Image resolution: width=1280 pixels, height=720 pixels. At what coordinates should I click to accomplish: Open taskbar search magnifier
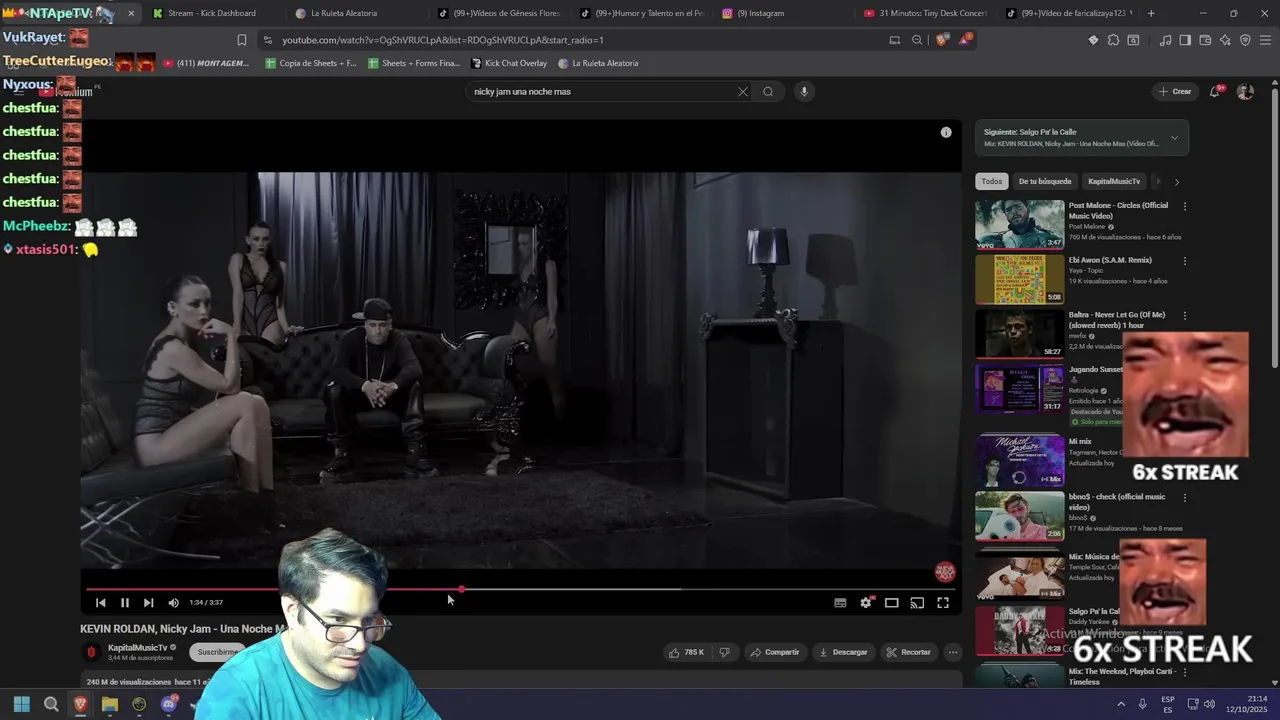51,704
